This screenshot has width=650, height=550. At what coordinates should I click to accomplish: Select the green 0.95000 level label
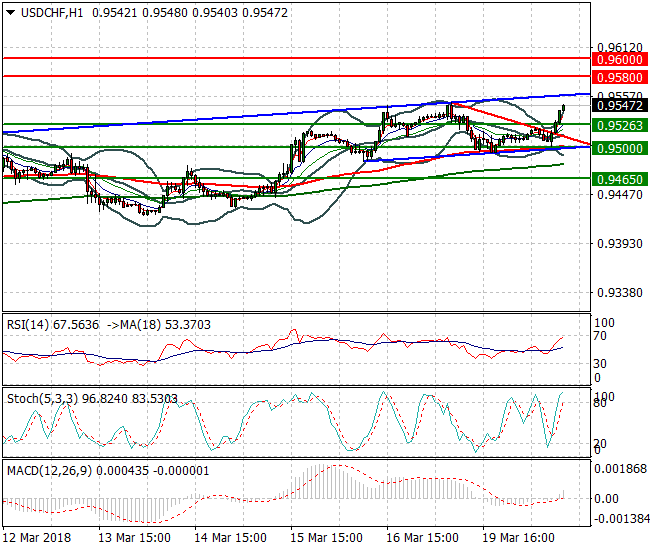tap(620, 148)
